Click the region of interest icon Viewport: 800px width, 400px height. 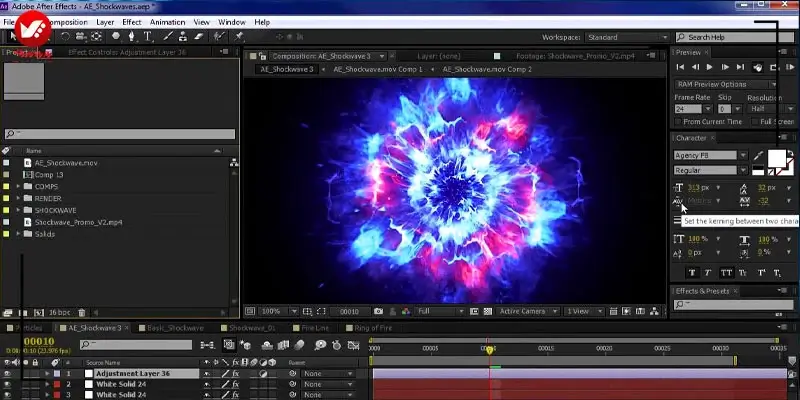(320, 311)
